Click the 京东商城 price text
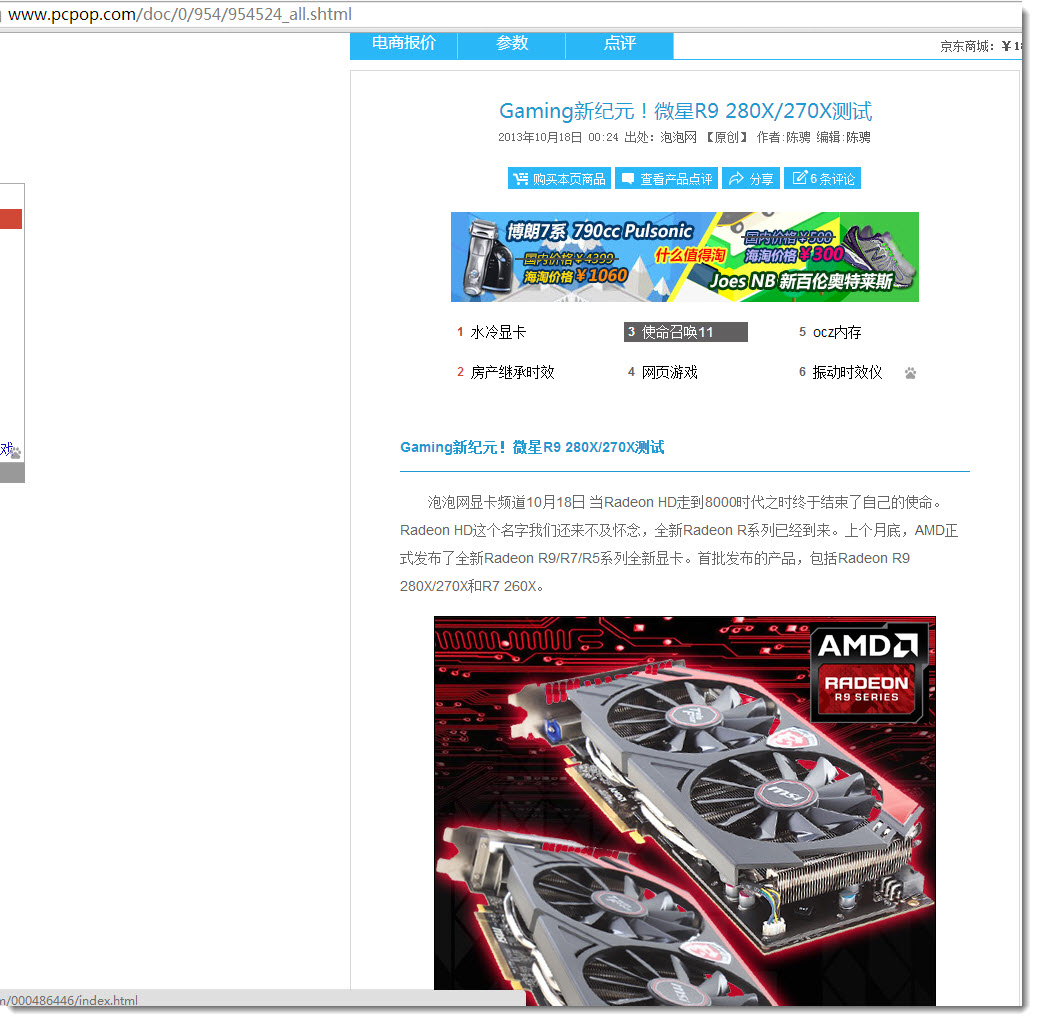 pyautogui.click(x=980, y=46)
